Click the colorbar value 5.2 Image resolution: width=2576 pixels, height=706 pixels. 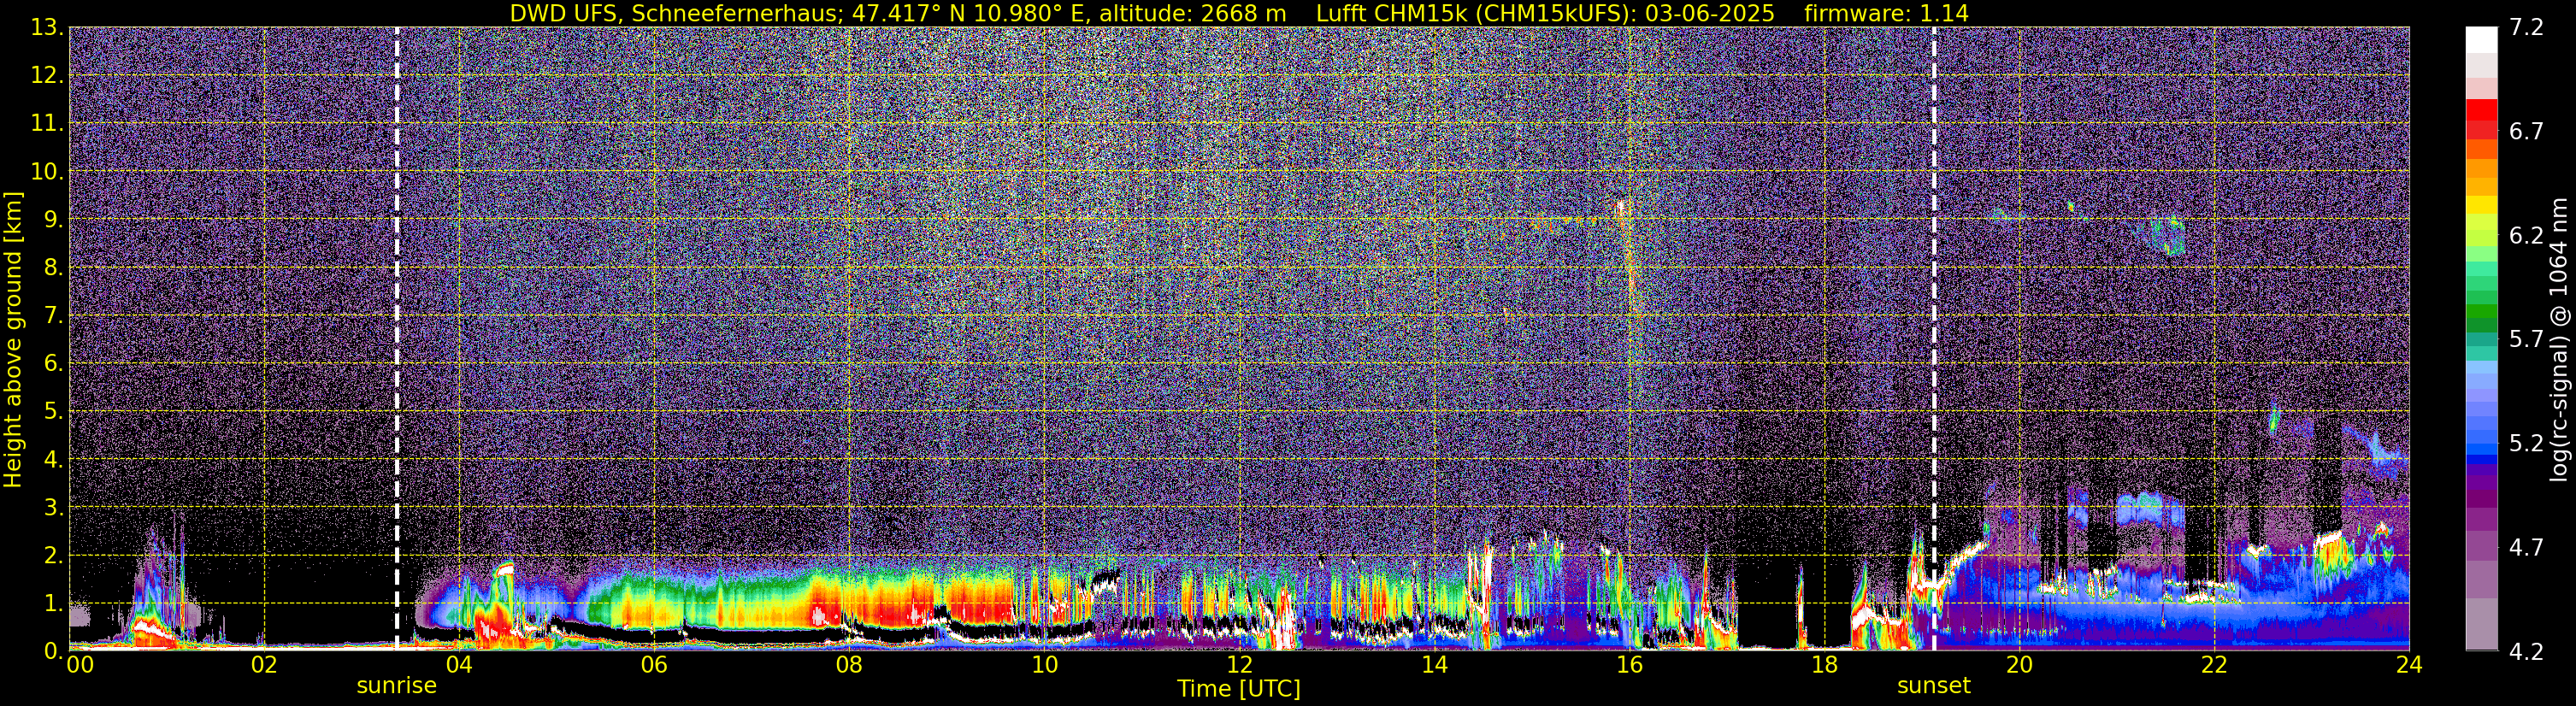coord(2526,444)
